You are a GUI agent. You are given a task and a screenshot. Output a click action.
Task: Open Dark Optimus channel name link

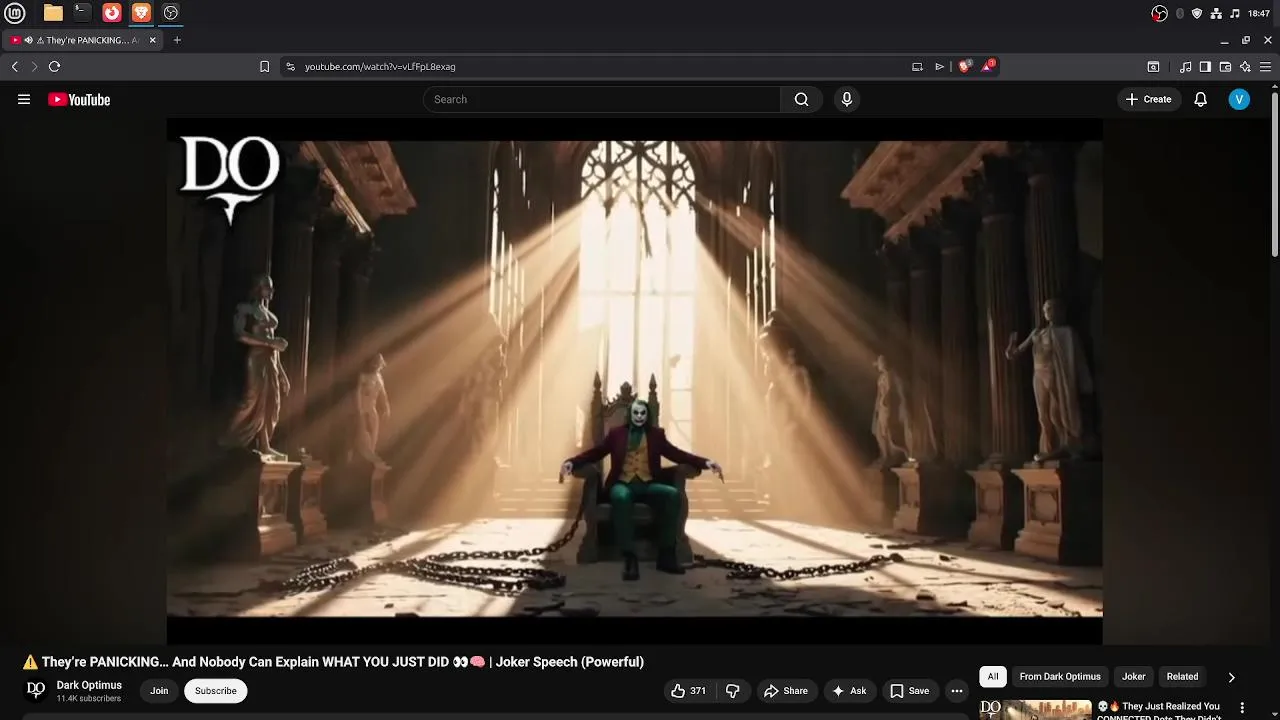89,685
